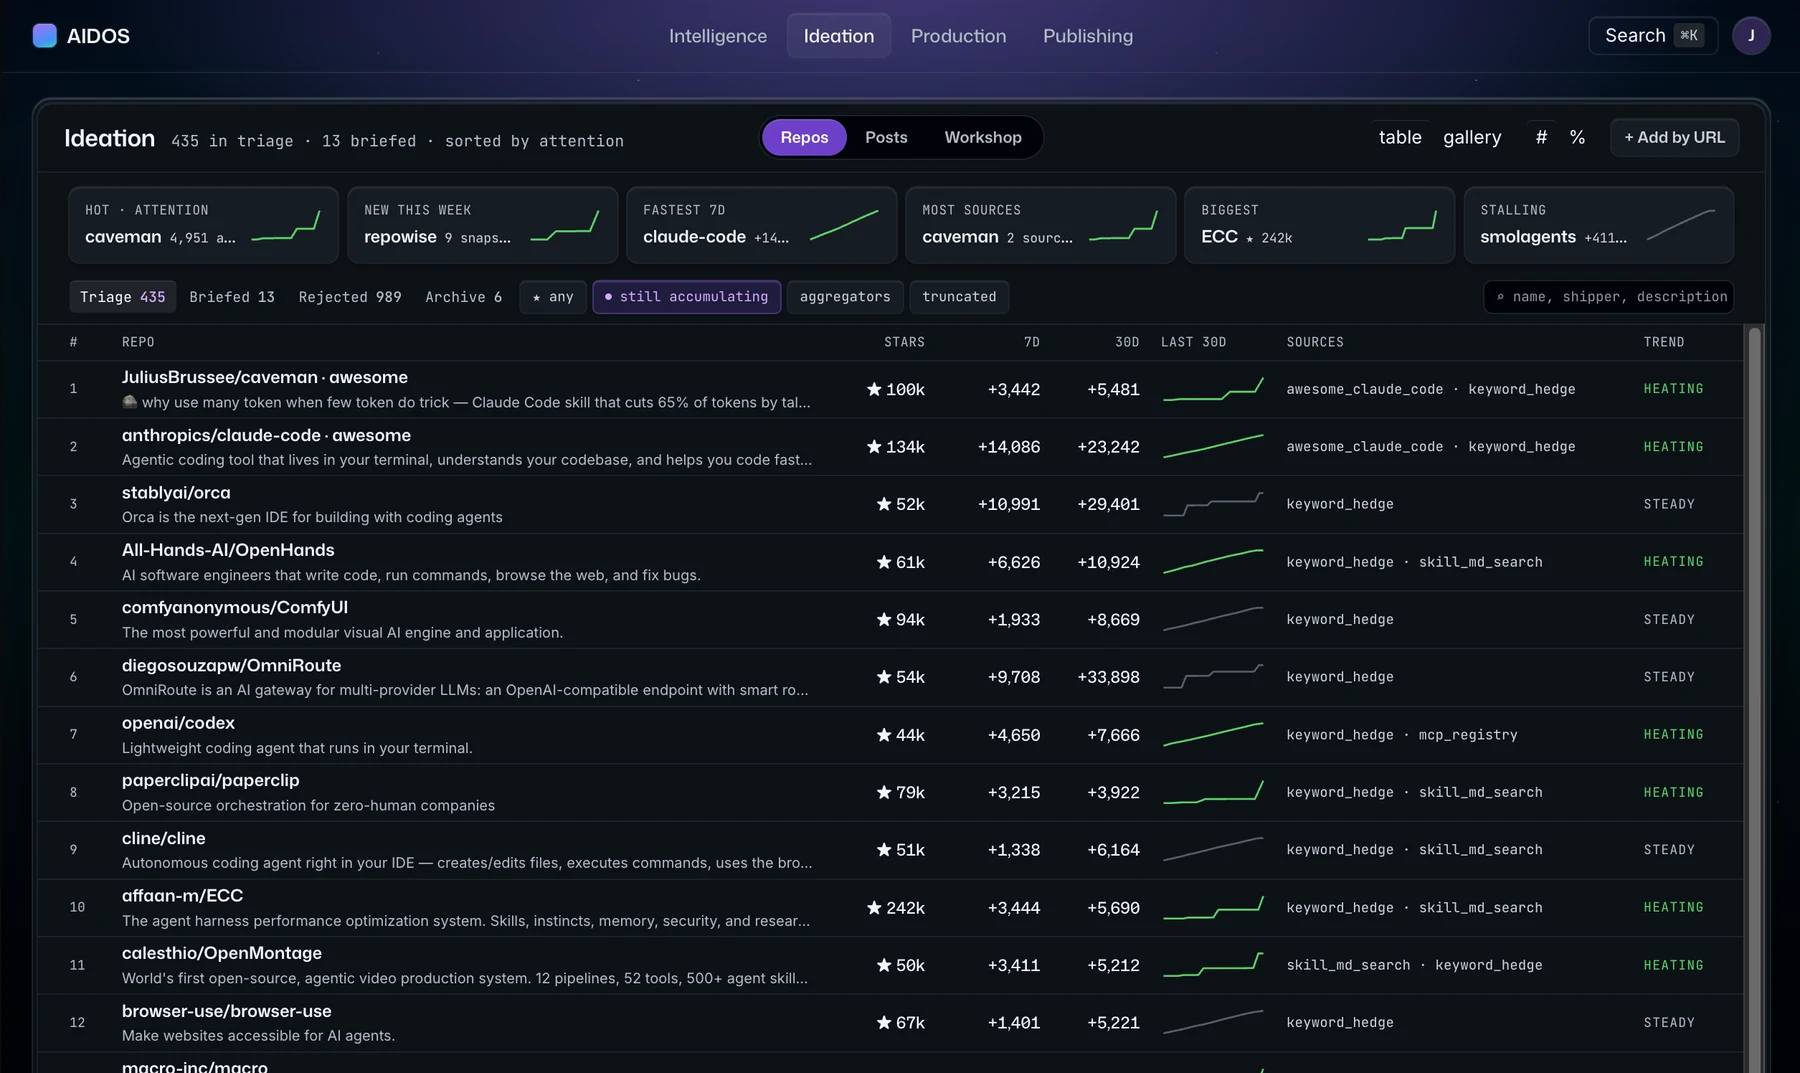Click the table's vertical scrollbar
This screenshot has width=1800, height=1073.
pyautogui.click(x=1754, y=698)
